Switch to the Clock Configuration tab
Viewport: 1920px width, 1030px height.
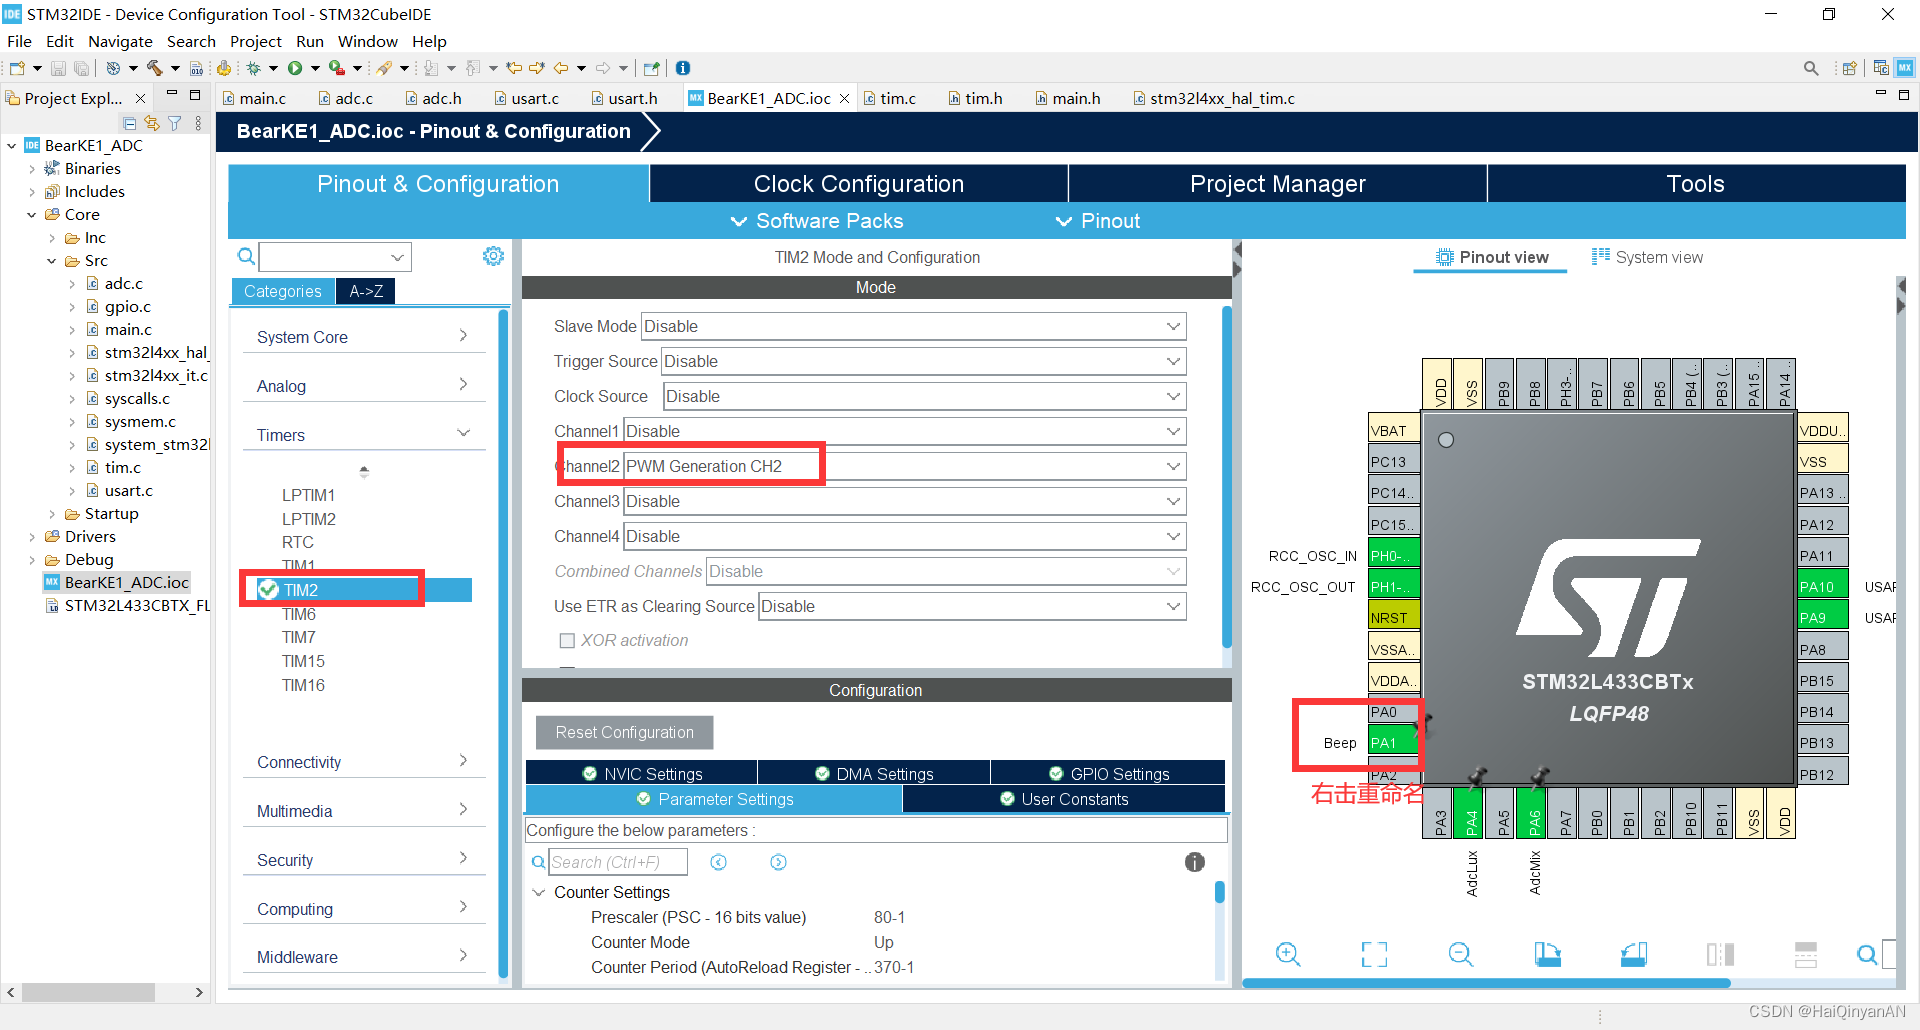point(859,184)
